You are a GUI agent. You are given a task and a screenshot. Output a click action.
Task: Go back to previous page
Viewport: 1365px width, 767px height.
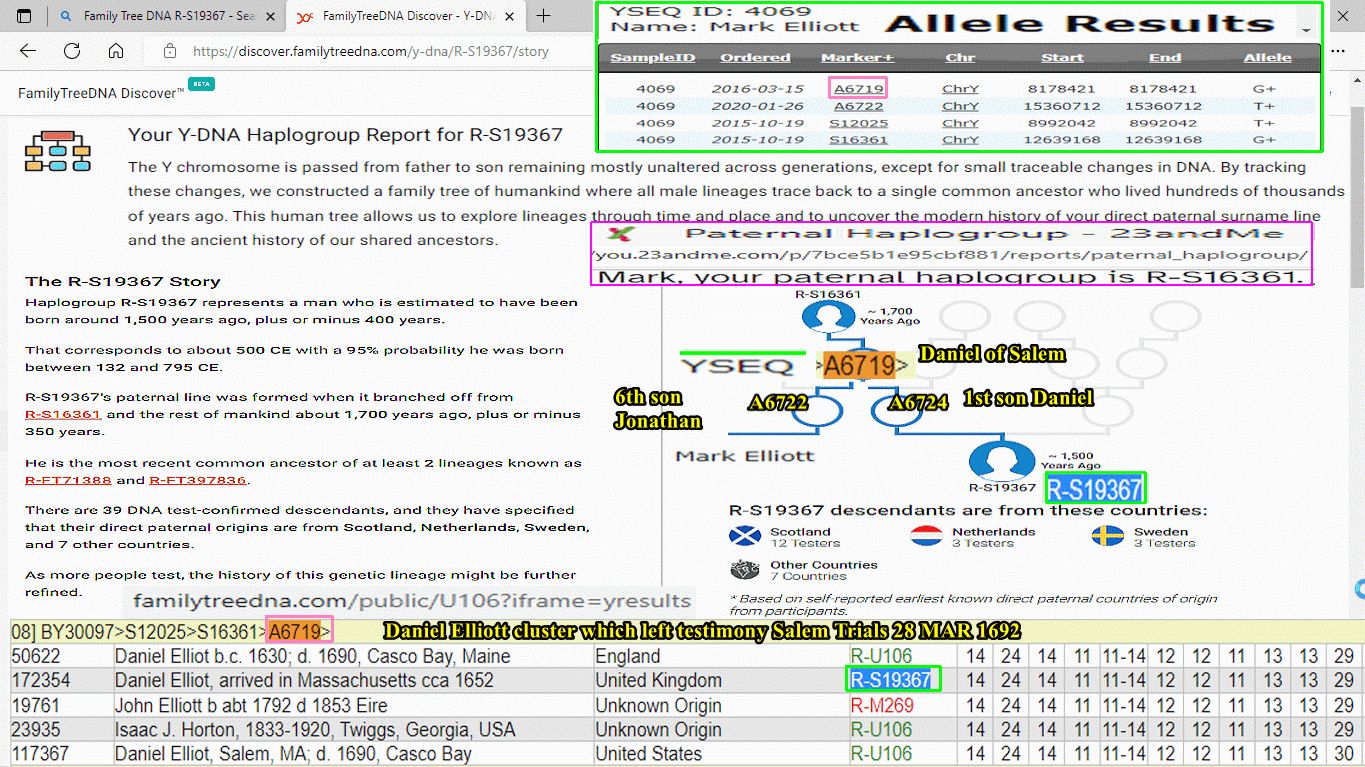[x=28, y=51]
